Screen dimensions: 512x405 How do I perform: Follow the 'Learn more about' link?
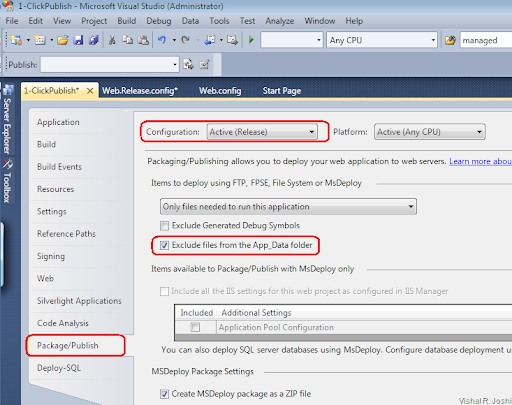tap(480, 161)
